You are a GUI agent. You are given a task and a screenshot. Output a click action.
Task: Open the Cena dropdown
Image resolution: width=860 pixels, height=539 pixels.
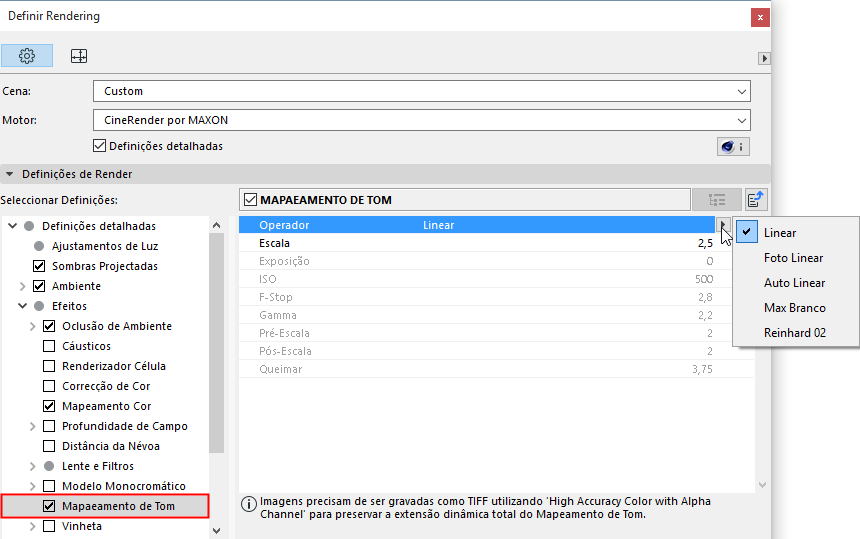pos(421,91)
